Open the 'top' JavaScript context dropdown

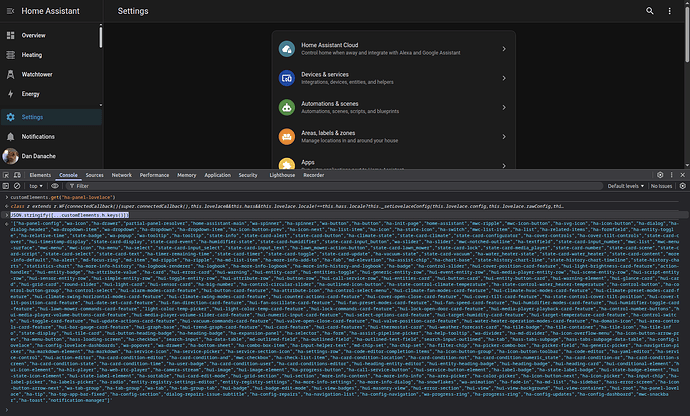tap(36, 186)
